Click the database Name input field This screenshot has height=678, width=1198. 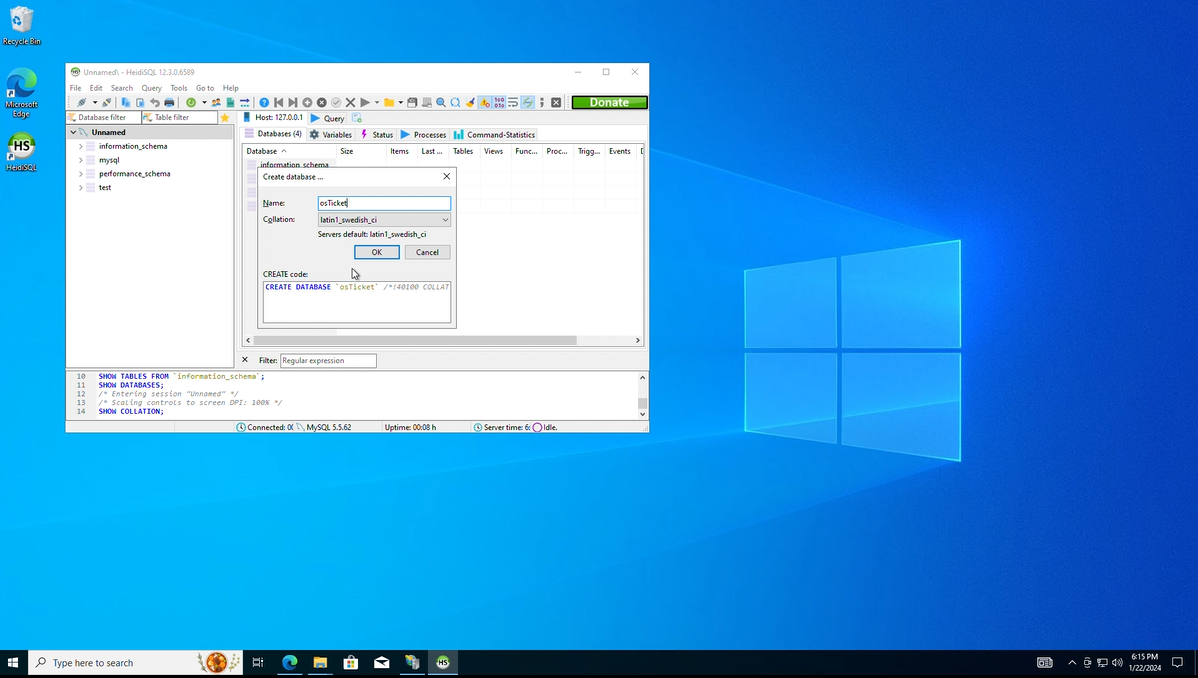384,203
